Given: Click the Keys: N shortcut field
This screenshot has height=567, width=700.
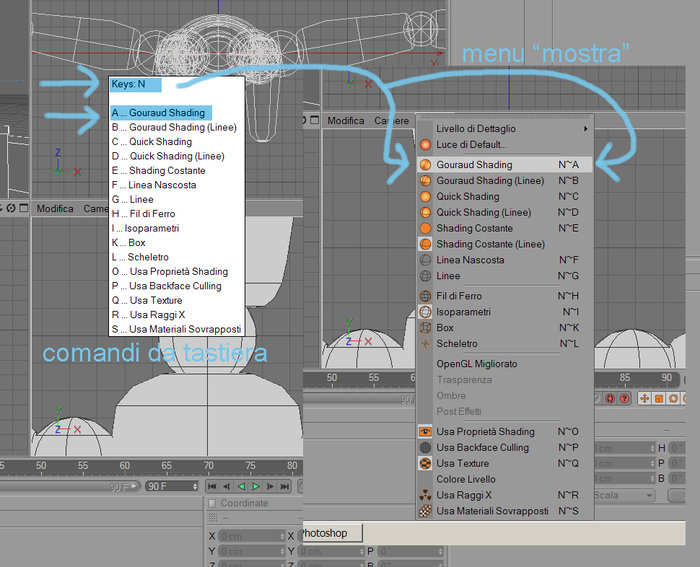Looking at the screenshot, I should [136, 84].
